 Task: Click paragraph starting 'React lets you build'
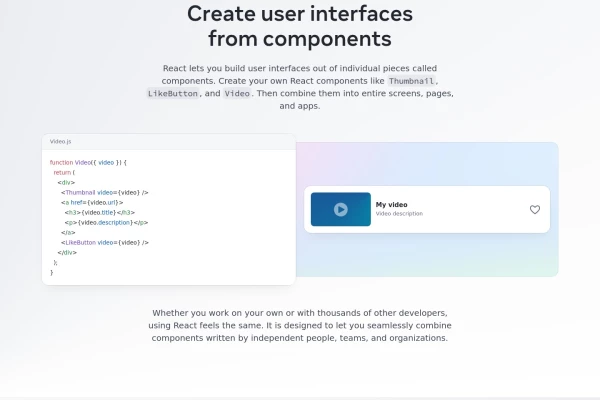click(300, 87)
